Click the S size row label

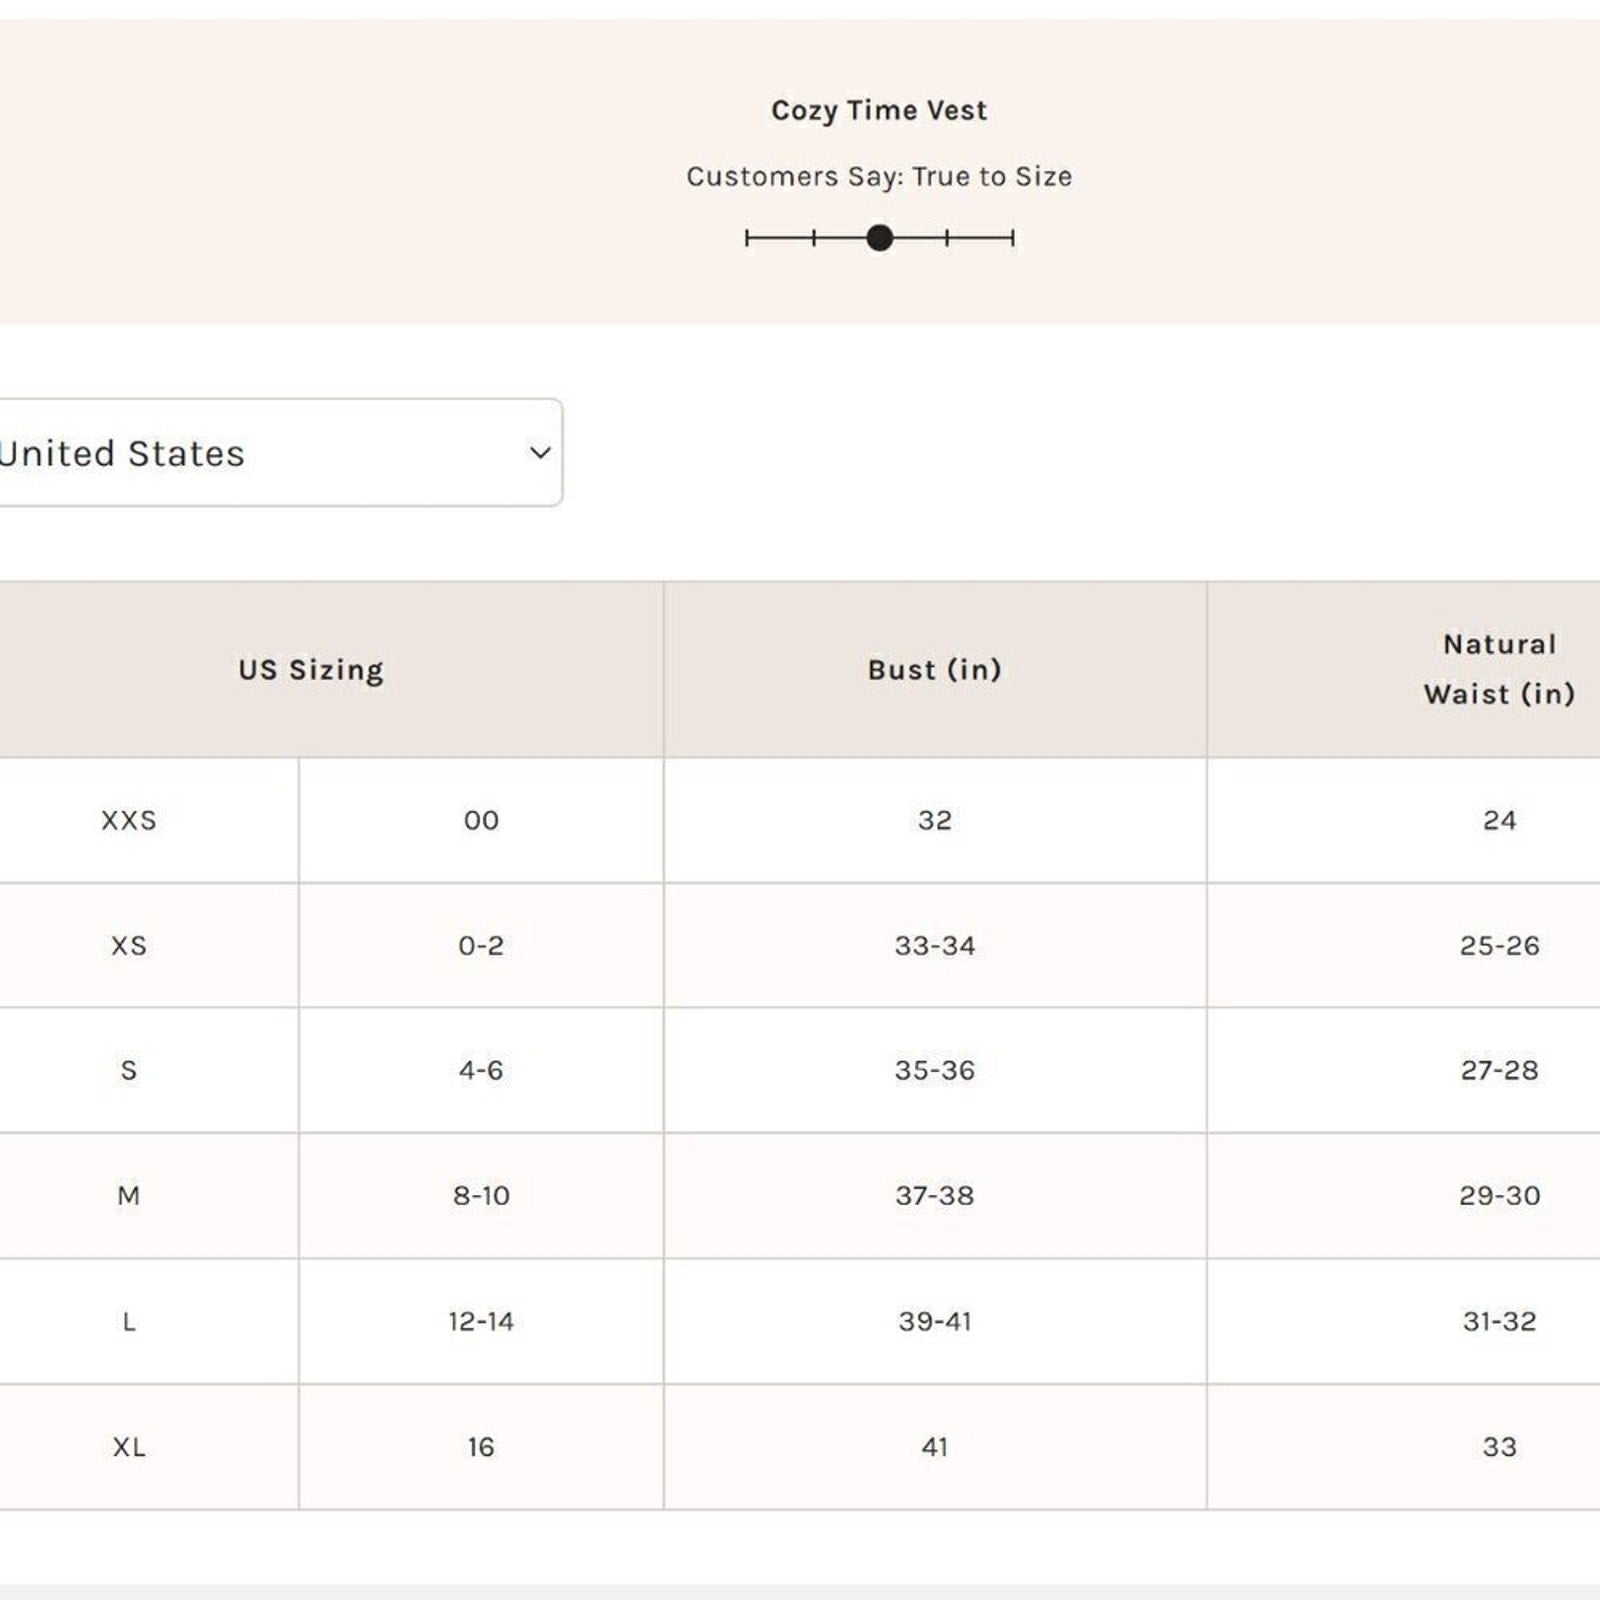tap(129, 1070)
